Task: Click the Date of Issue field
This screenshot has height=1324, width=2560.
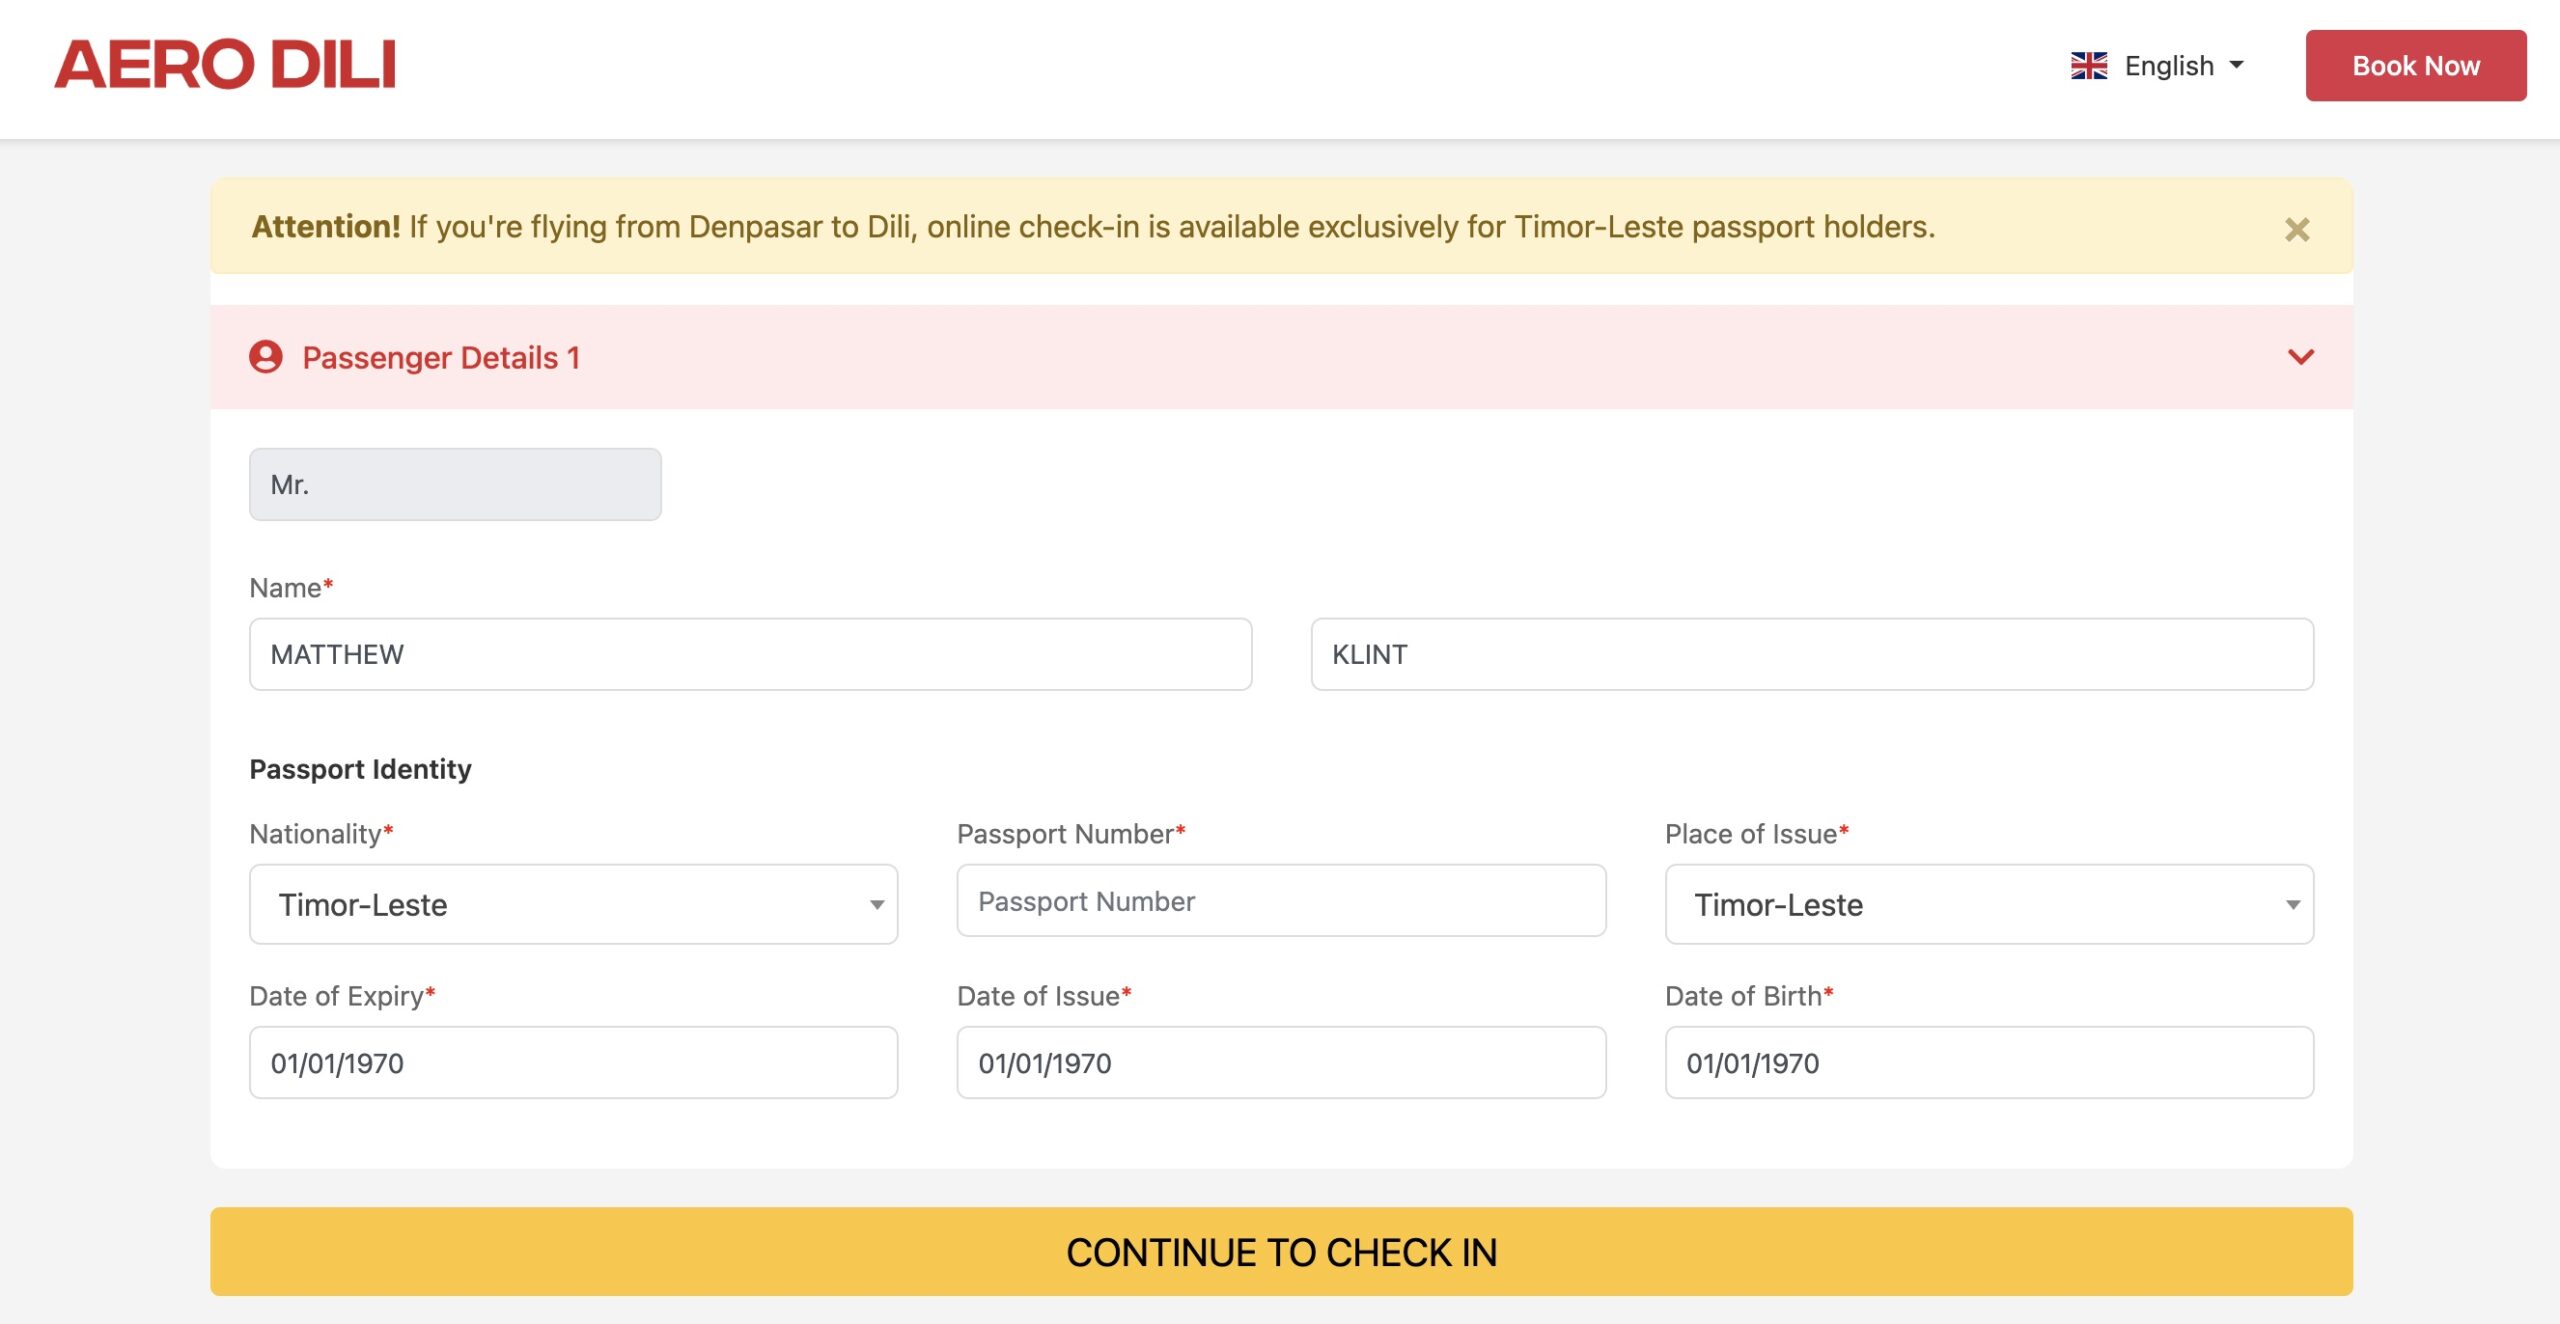Action: (x=1281, y=1062)
